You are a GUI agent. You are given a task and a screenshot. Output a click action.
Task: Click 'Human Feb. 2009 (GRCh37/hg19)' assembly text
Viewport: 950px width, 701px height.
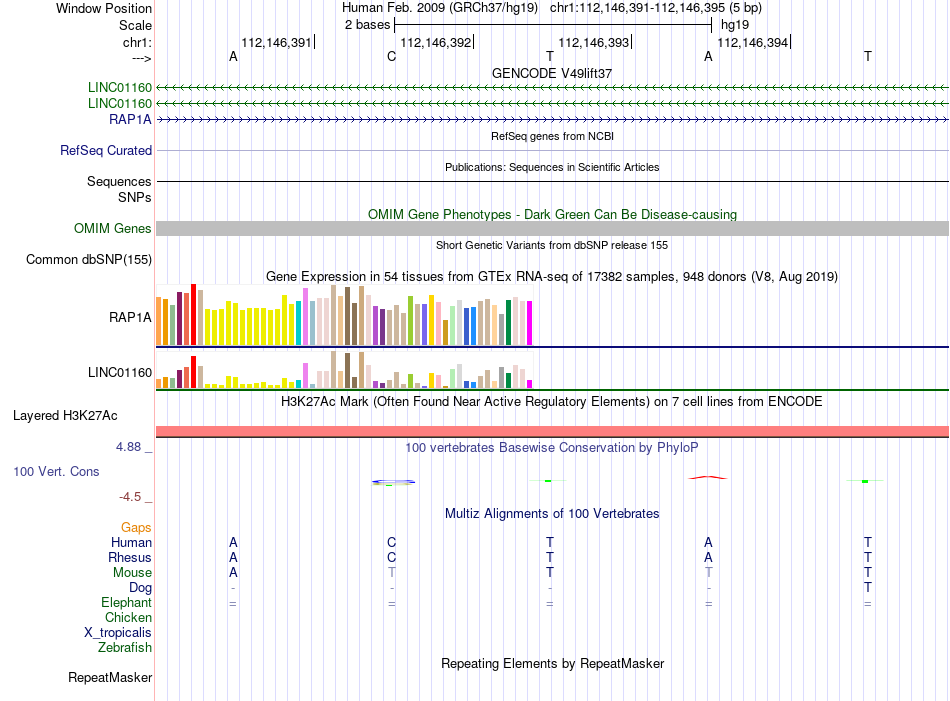point(440,8)
